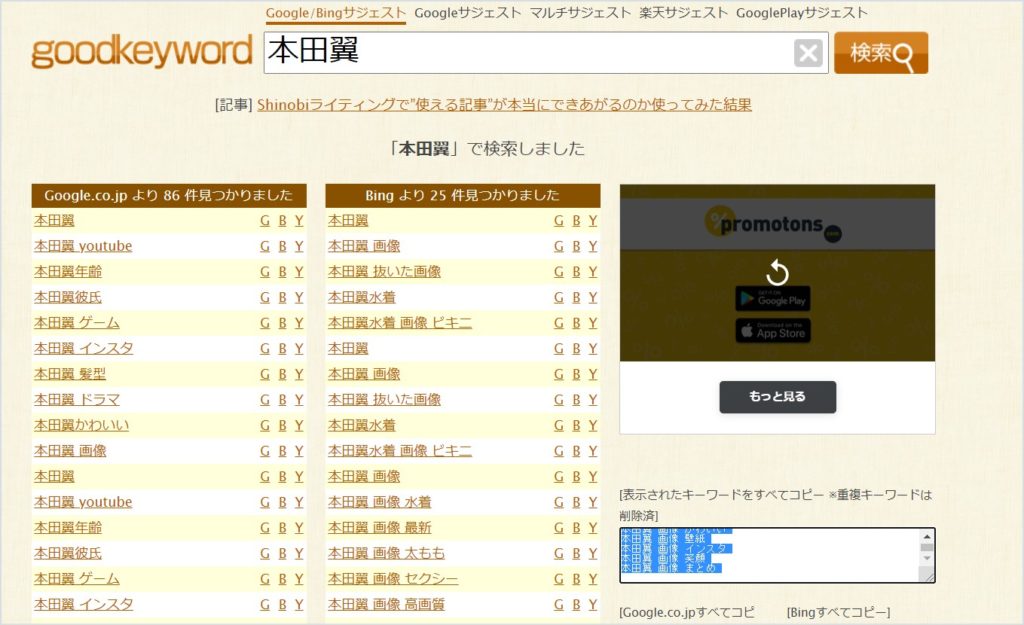Clear the search box with the X button
The height and width of the screenshot is (625, 1024).
pyautogui.click(x=808, y=53)
